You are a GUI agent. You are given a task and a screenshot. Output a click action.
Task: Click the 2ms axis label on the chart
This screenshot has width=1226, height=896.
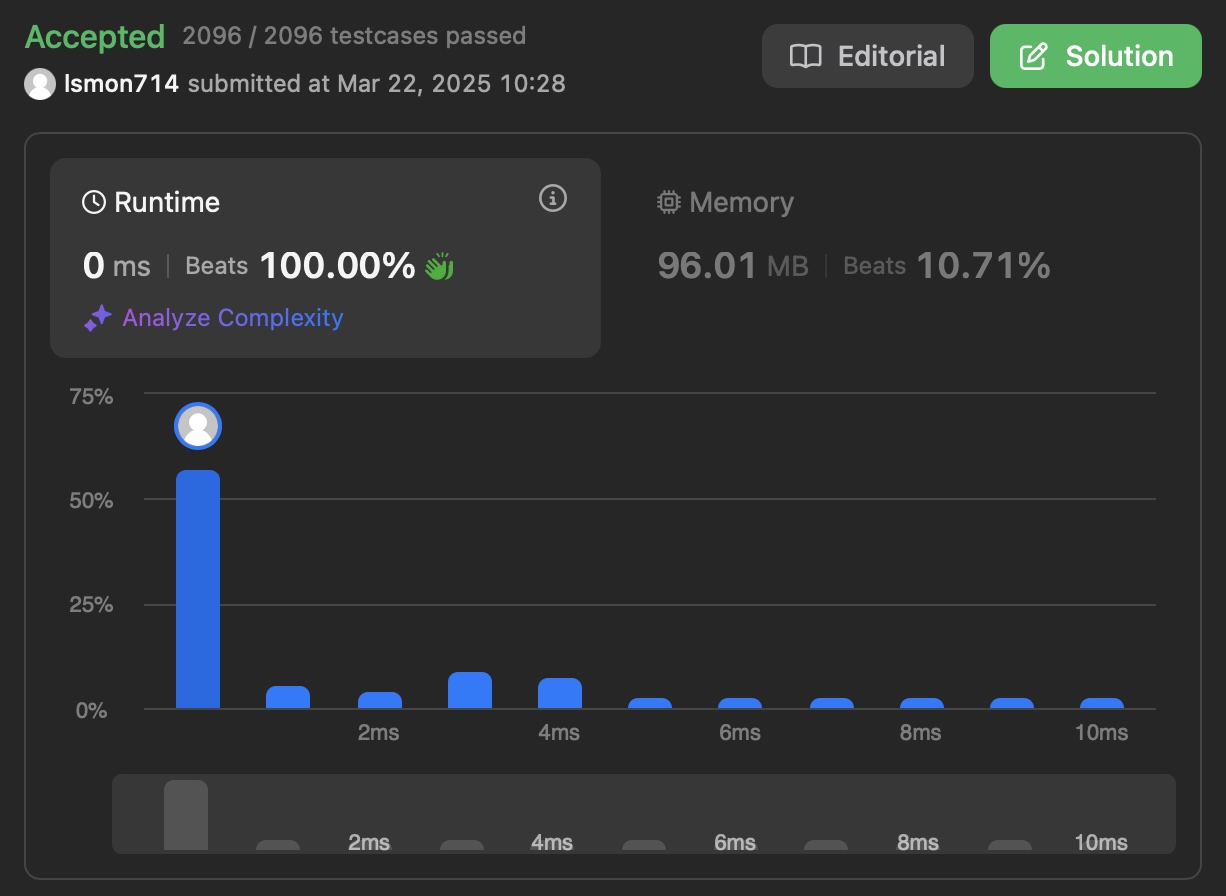click(x=378, y=731)
